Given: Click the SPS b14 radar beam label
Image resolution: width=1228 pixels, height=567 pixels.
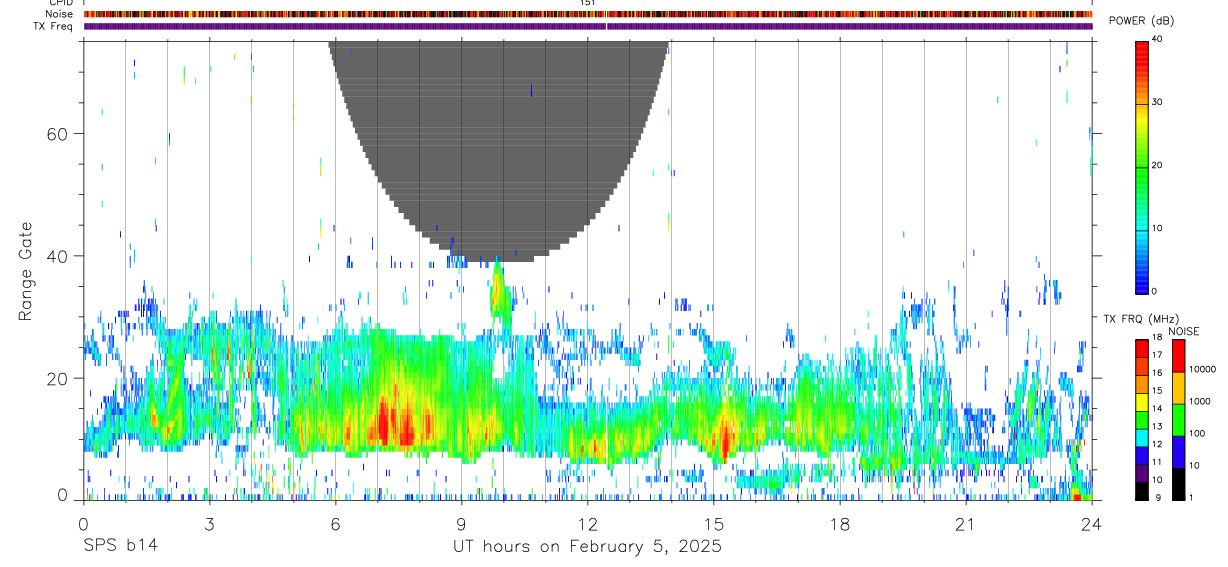Looking at the screenshot, I should coord(119,546).
